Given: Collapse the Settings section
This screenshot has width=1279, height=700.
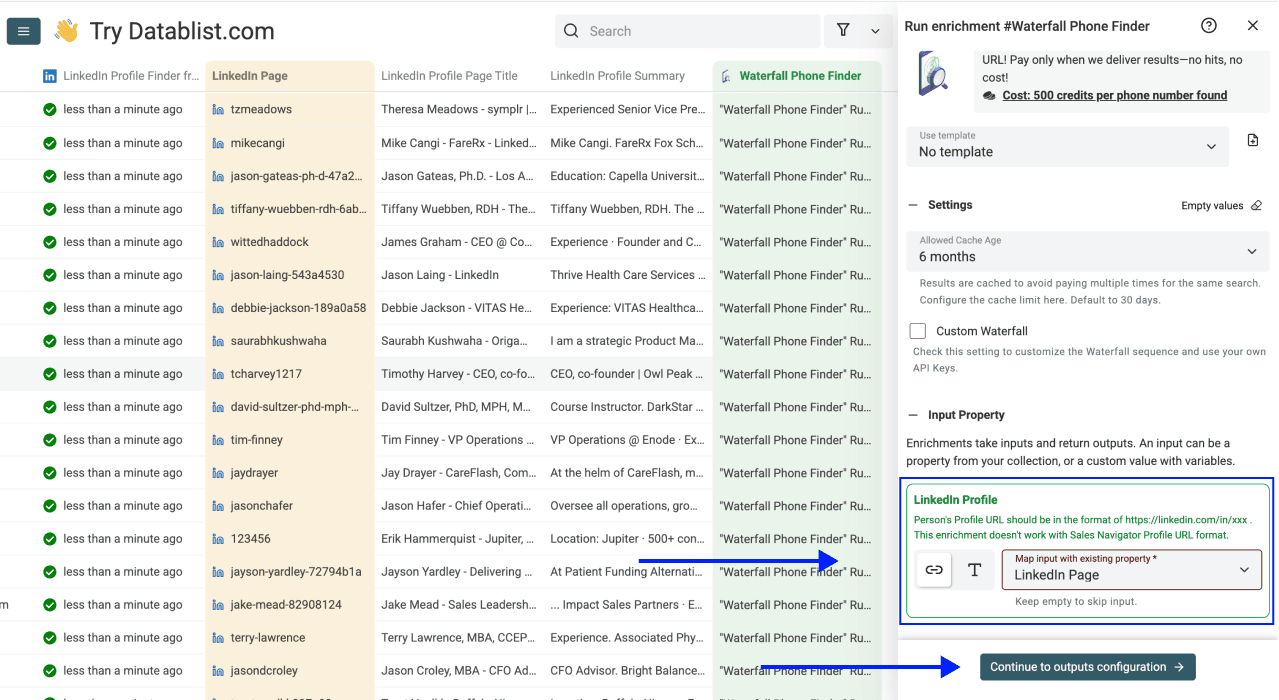Looking at the screenshot, I should [912, 205].
